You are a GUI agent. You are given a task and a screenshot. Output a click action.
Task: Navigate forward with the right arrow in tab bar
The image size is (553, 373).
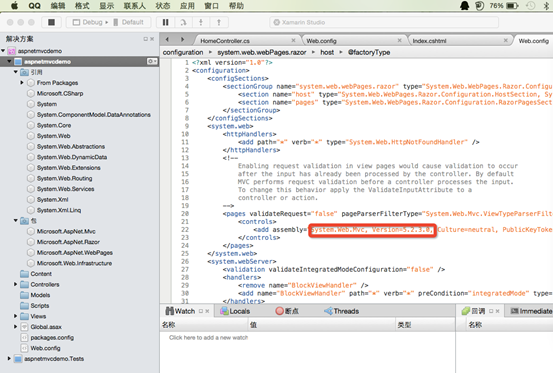(x=182, y=39)
